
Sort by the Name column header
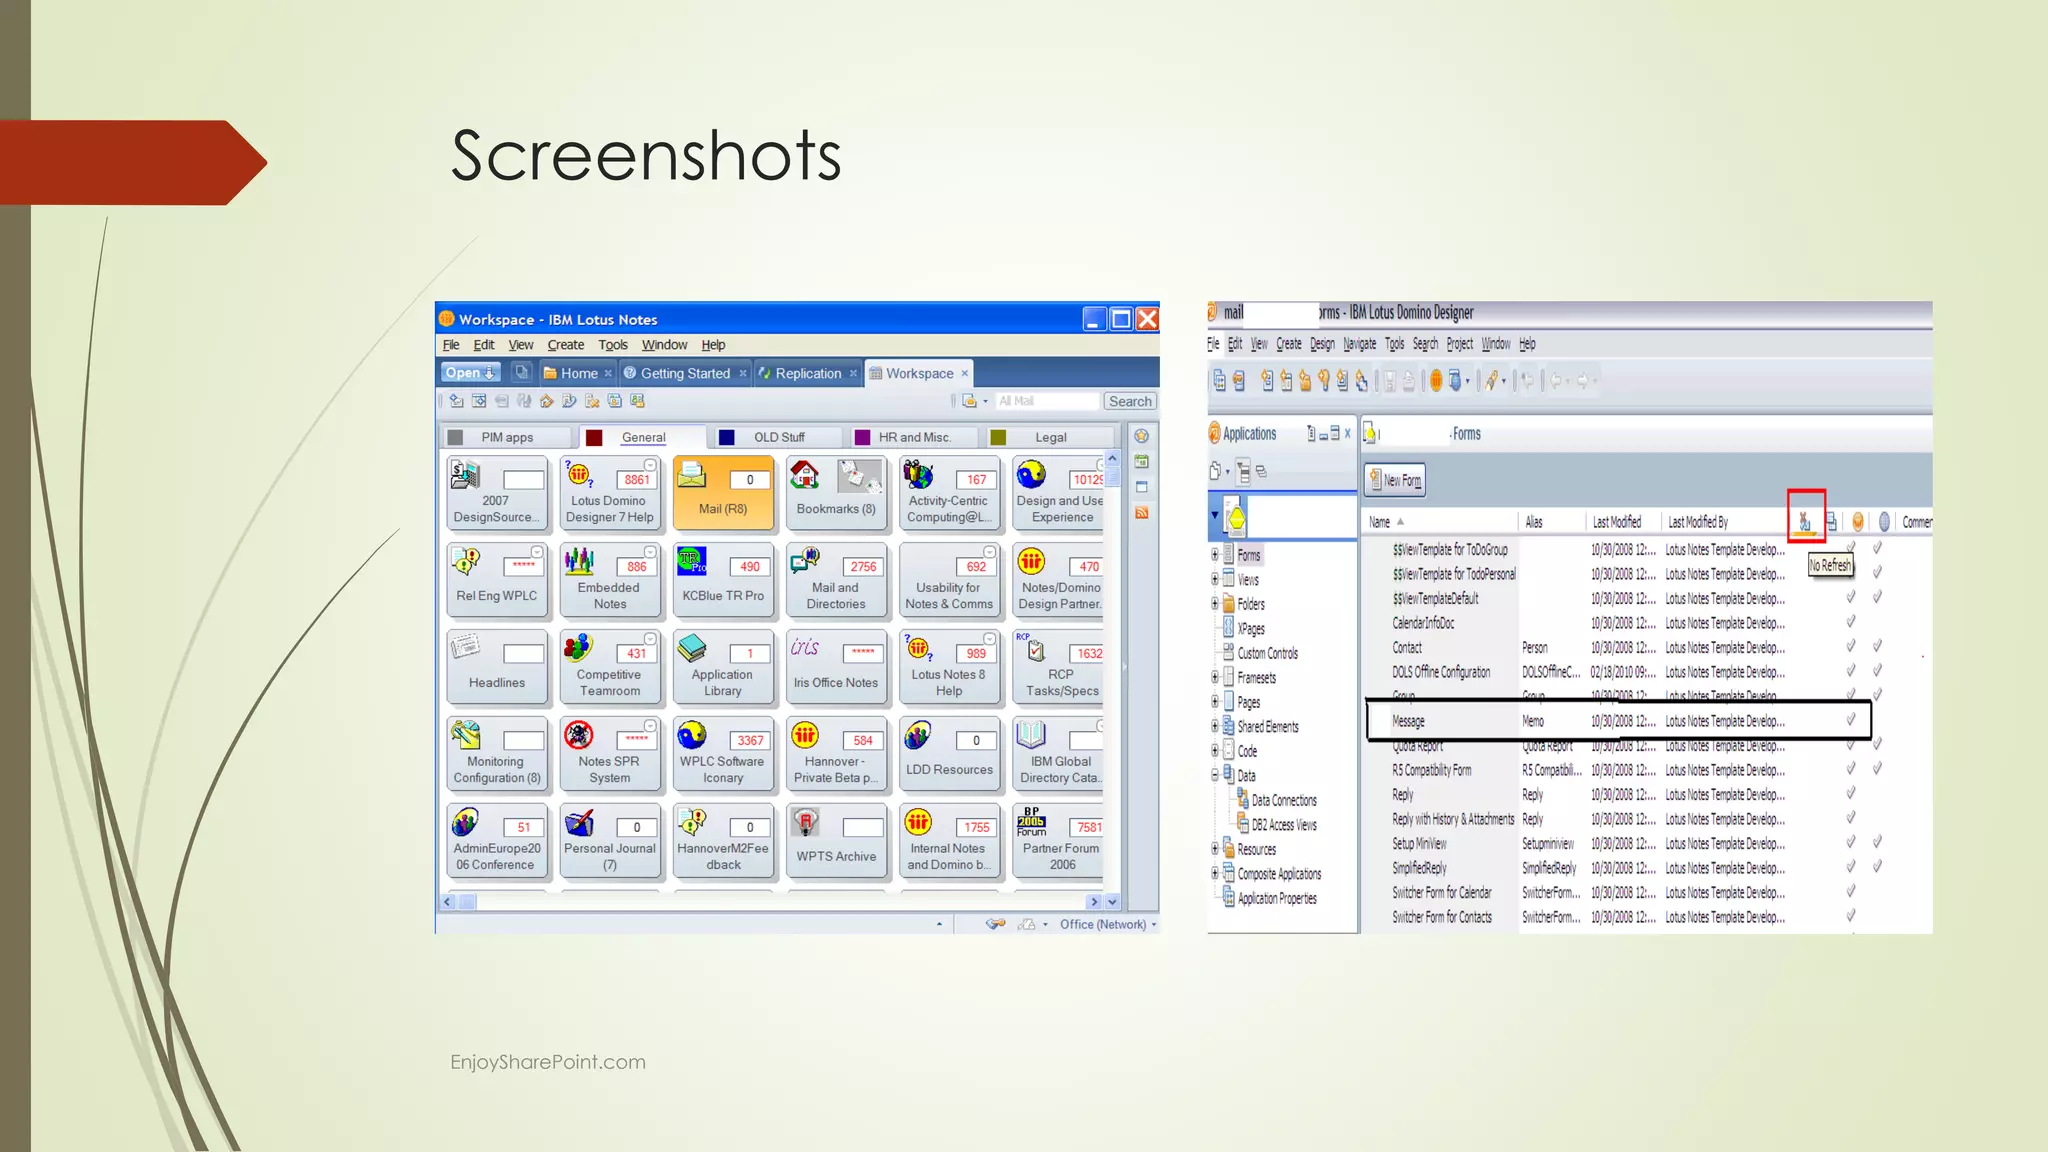pos(1438,522)
